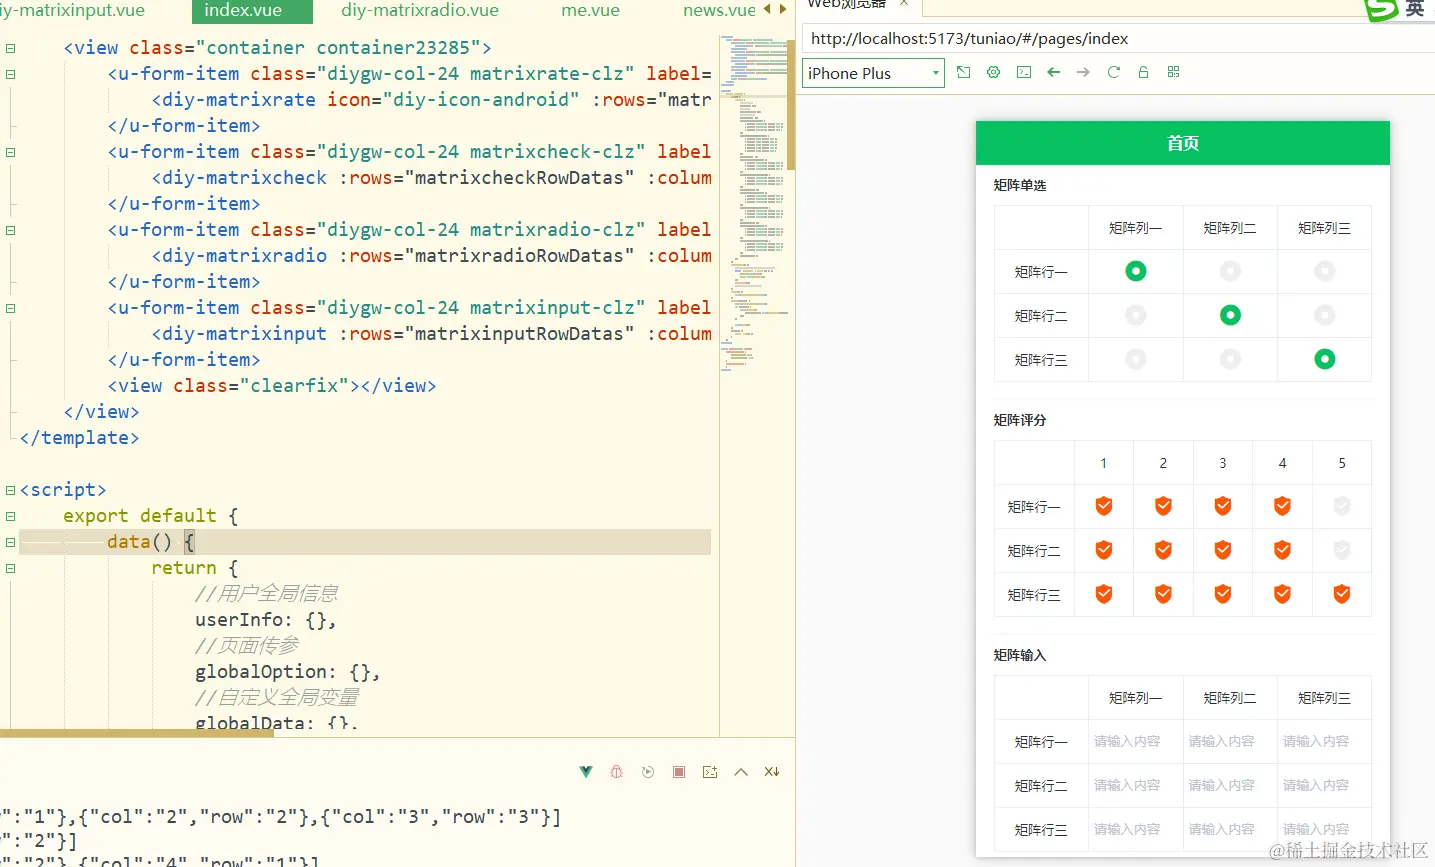Screen dimensions: 1435x867
Task: Open the iPhone Plus device dropdown
Action: pyautogui.click(x=873, y=73)
